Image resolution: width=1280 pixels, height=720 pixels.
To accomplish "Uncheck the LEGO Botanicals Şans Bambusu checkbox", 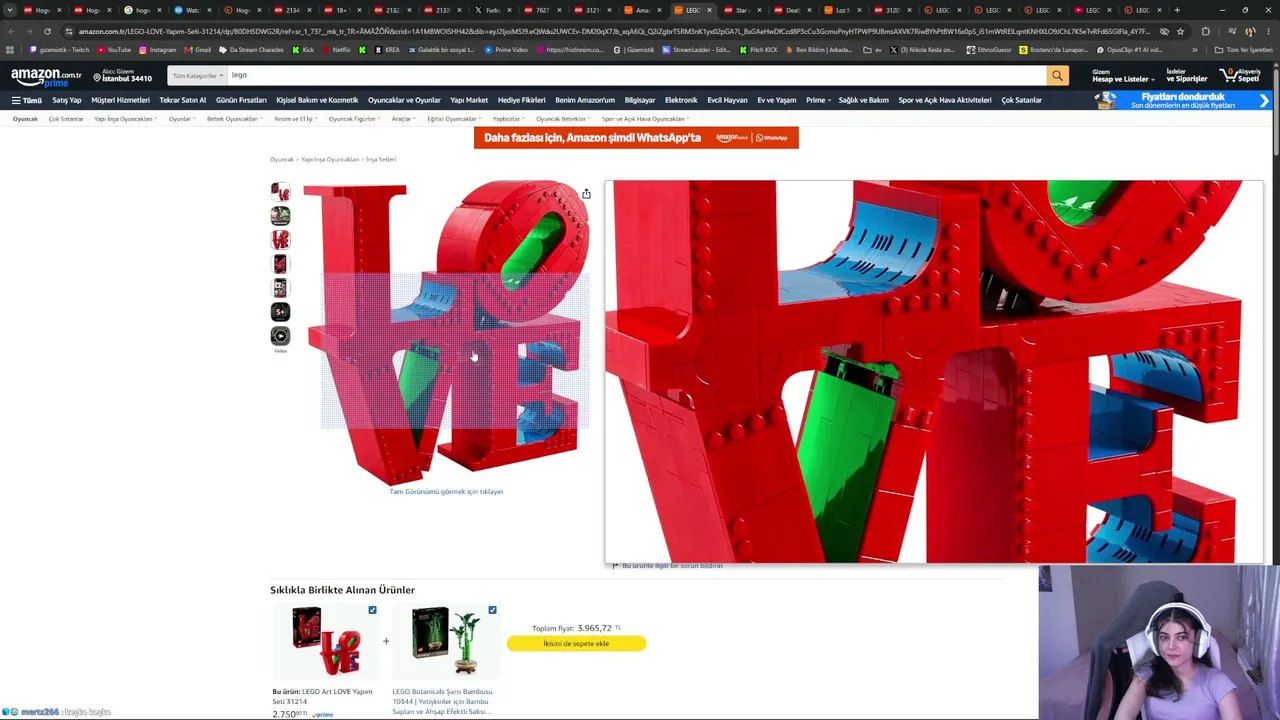I will click(492, 610).
